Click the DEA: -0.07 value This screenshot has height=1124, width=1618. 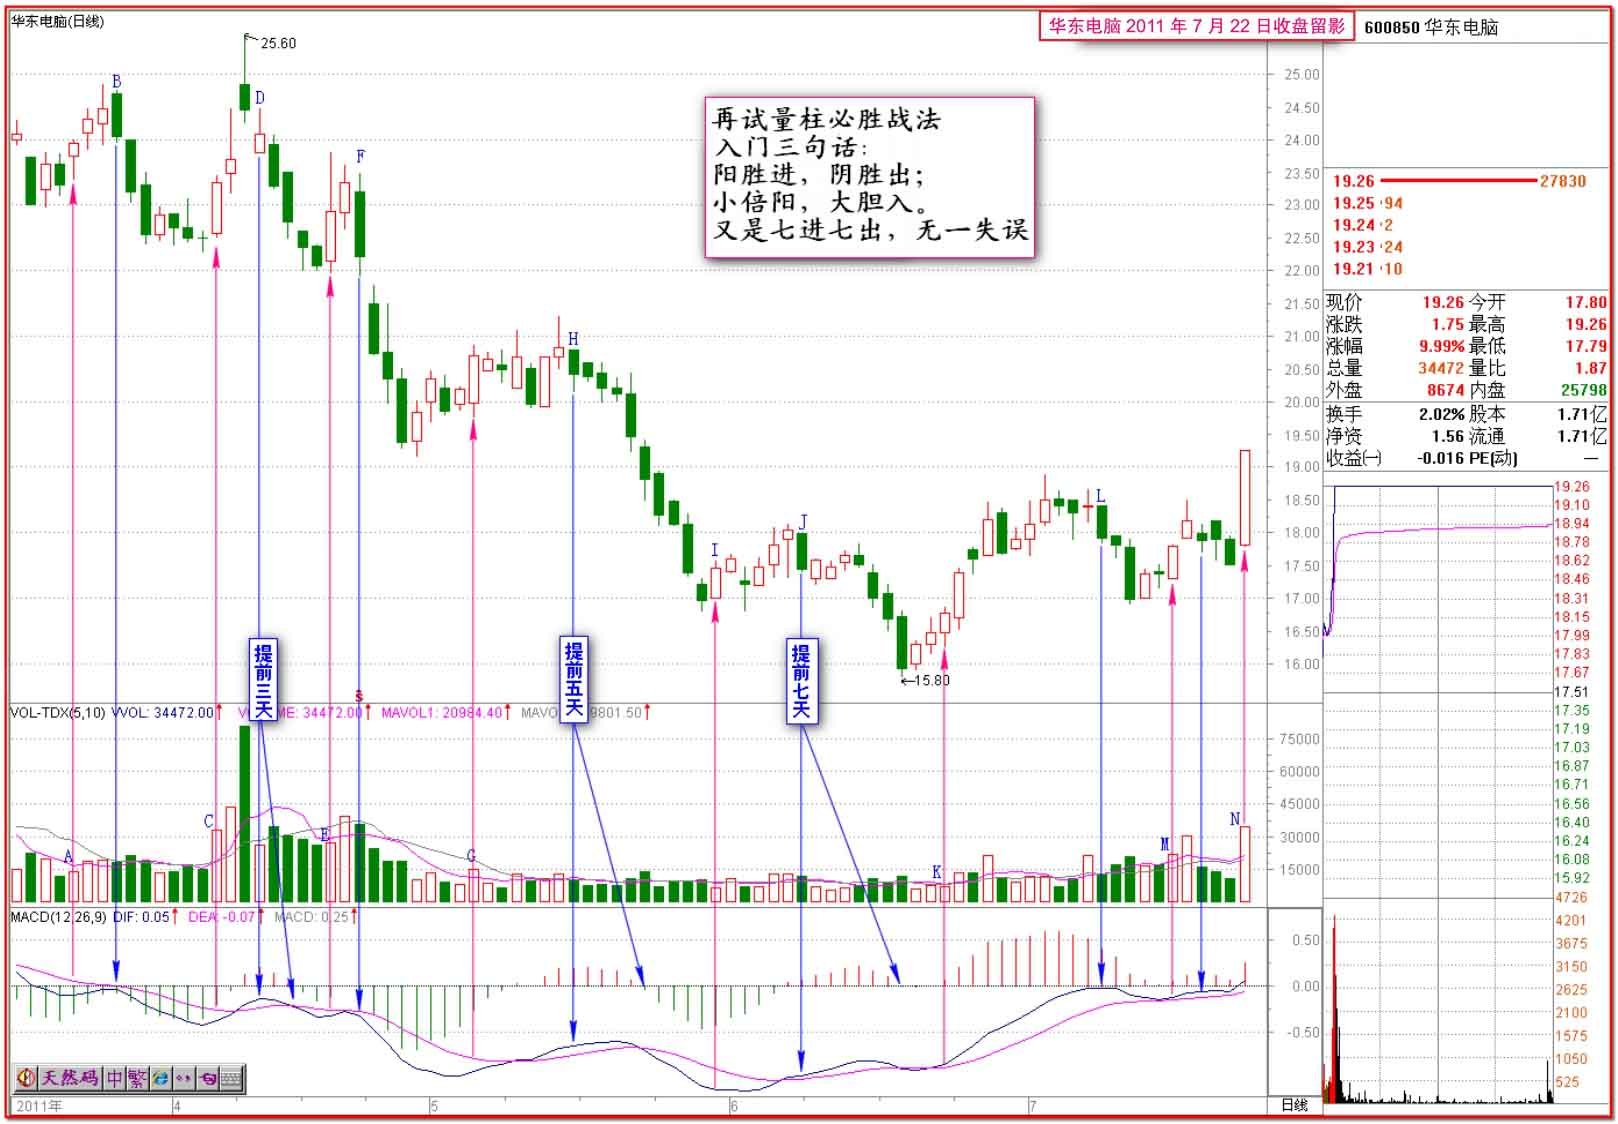click(222, 916)
